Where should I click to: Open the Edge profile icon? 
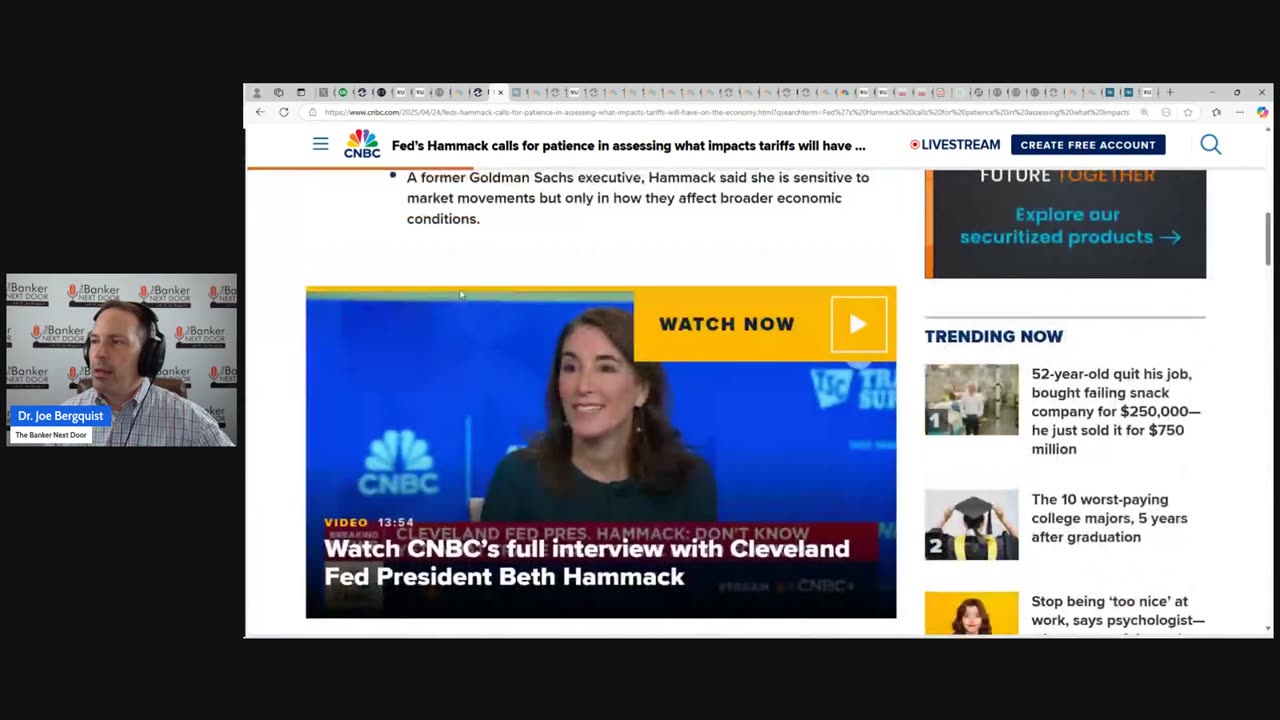(257, 92)
